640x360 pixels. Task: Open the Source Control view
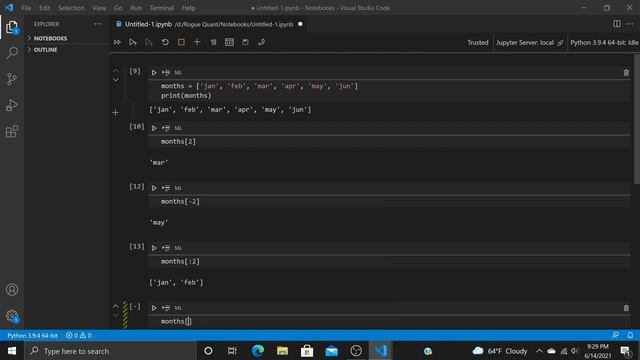(12, 79)
